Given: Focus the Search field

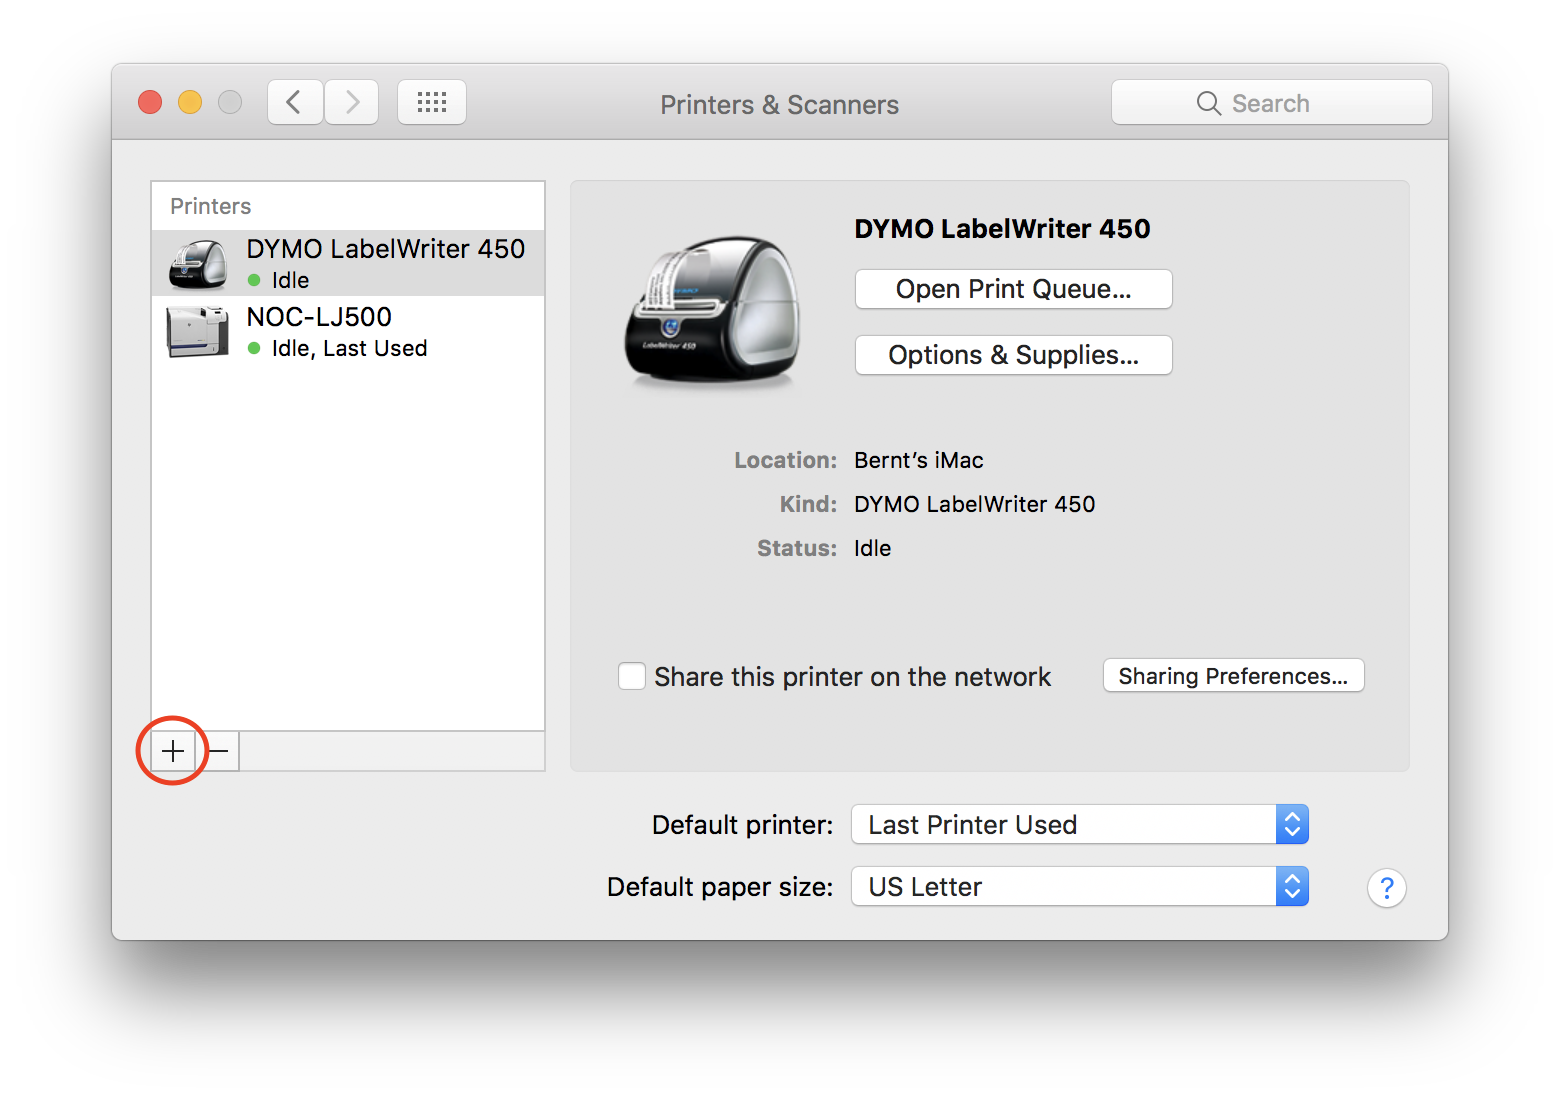Looking at the screenshot, I should (x=1272, y=102).
